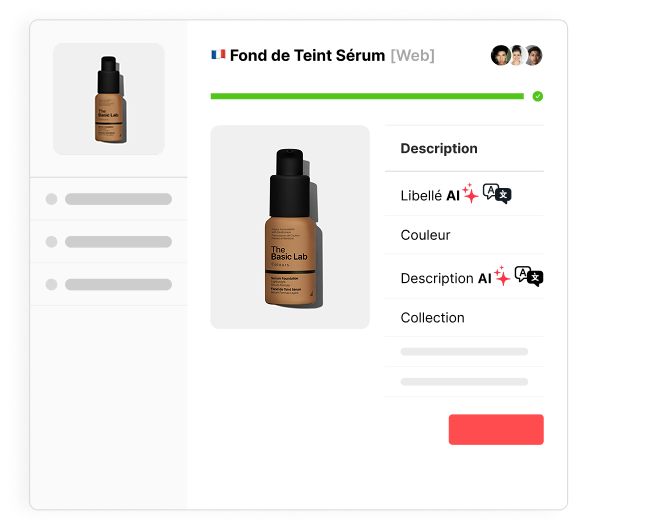The height and width of the screenshot is (530, 645).
Task: Click the green completeness progress bar
Action: [x=367, y=96]
